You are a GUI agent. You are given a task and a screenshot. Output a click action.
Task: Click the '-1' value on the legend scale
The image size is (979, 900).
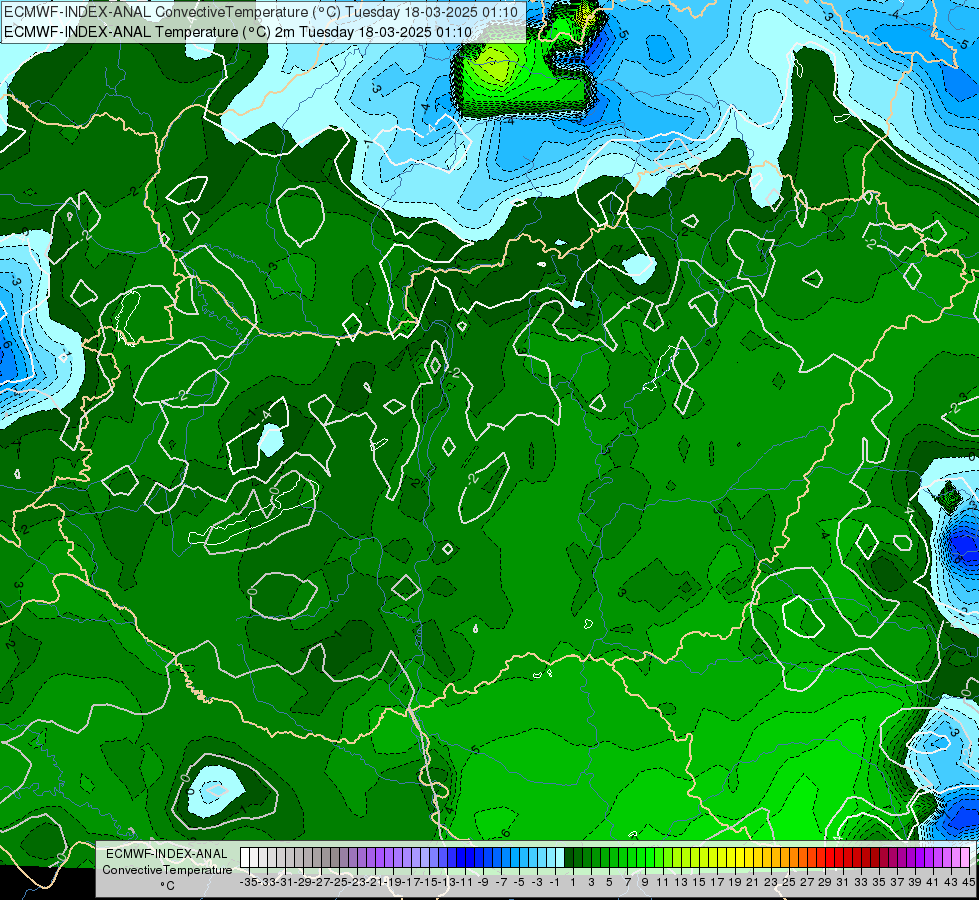click(555, 882)
